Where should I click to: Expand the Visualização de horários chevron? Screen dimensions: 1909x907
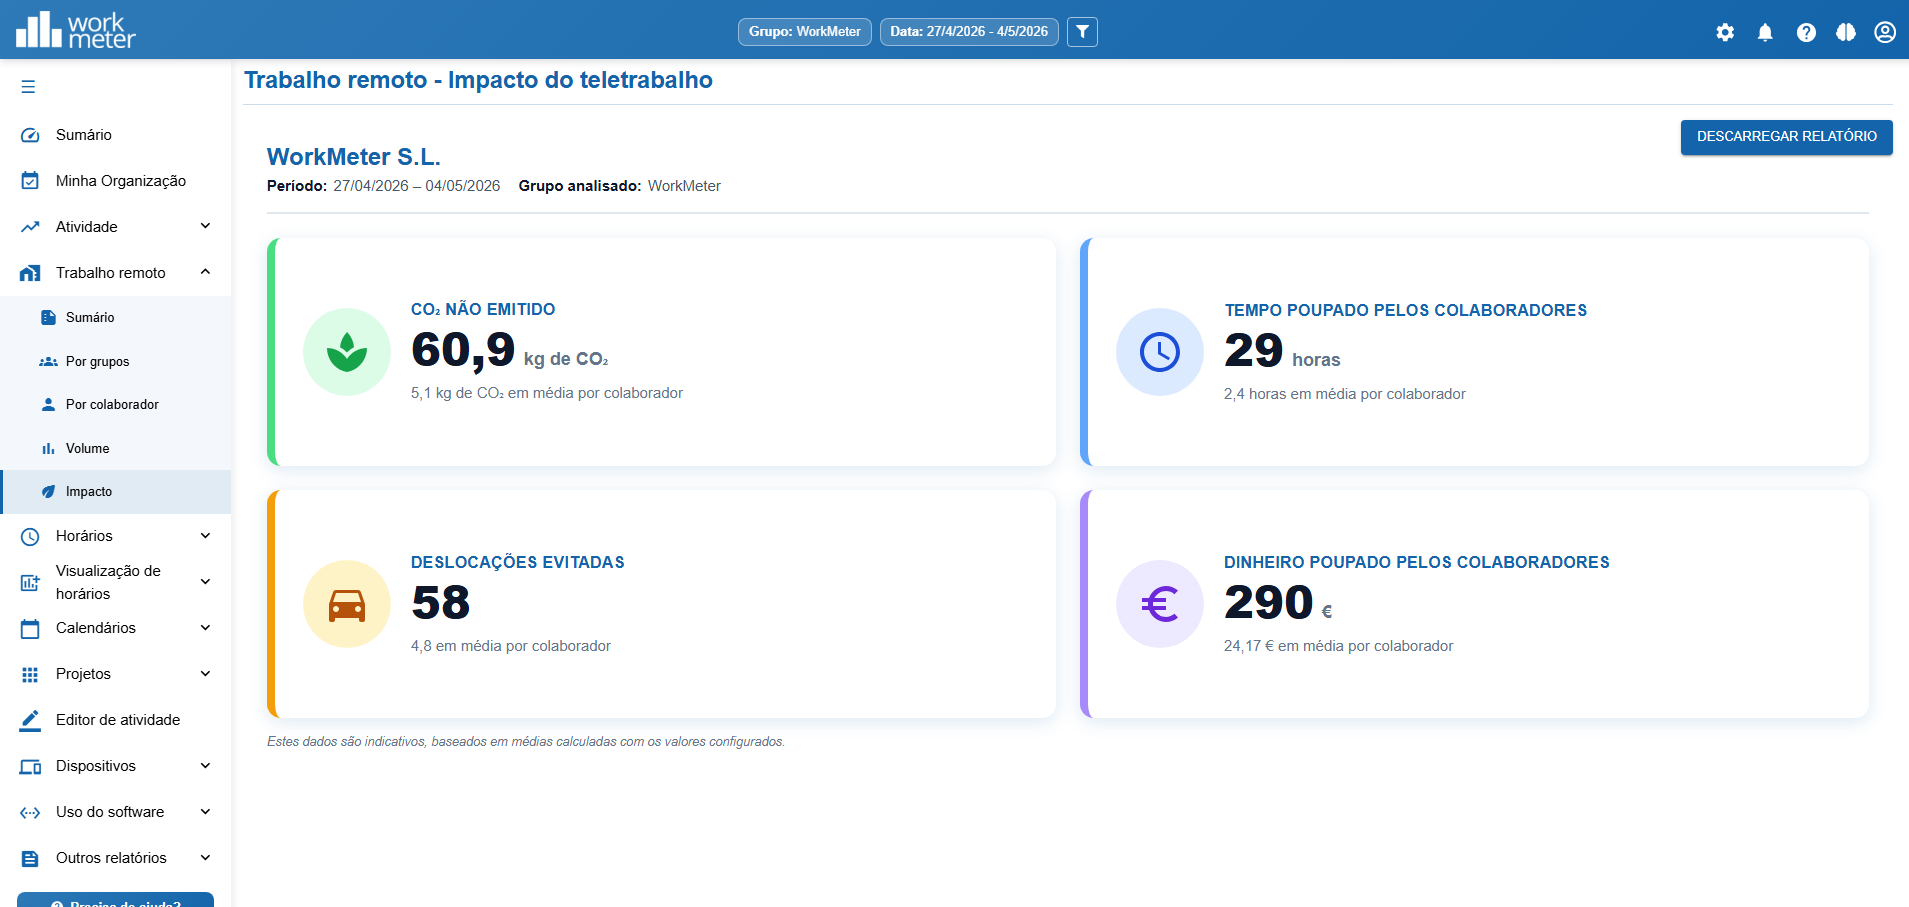[x=205, y=582]
